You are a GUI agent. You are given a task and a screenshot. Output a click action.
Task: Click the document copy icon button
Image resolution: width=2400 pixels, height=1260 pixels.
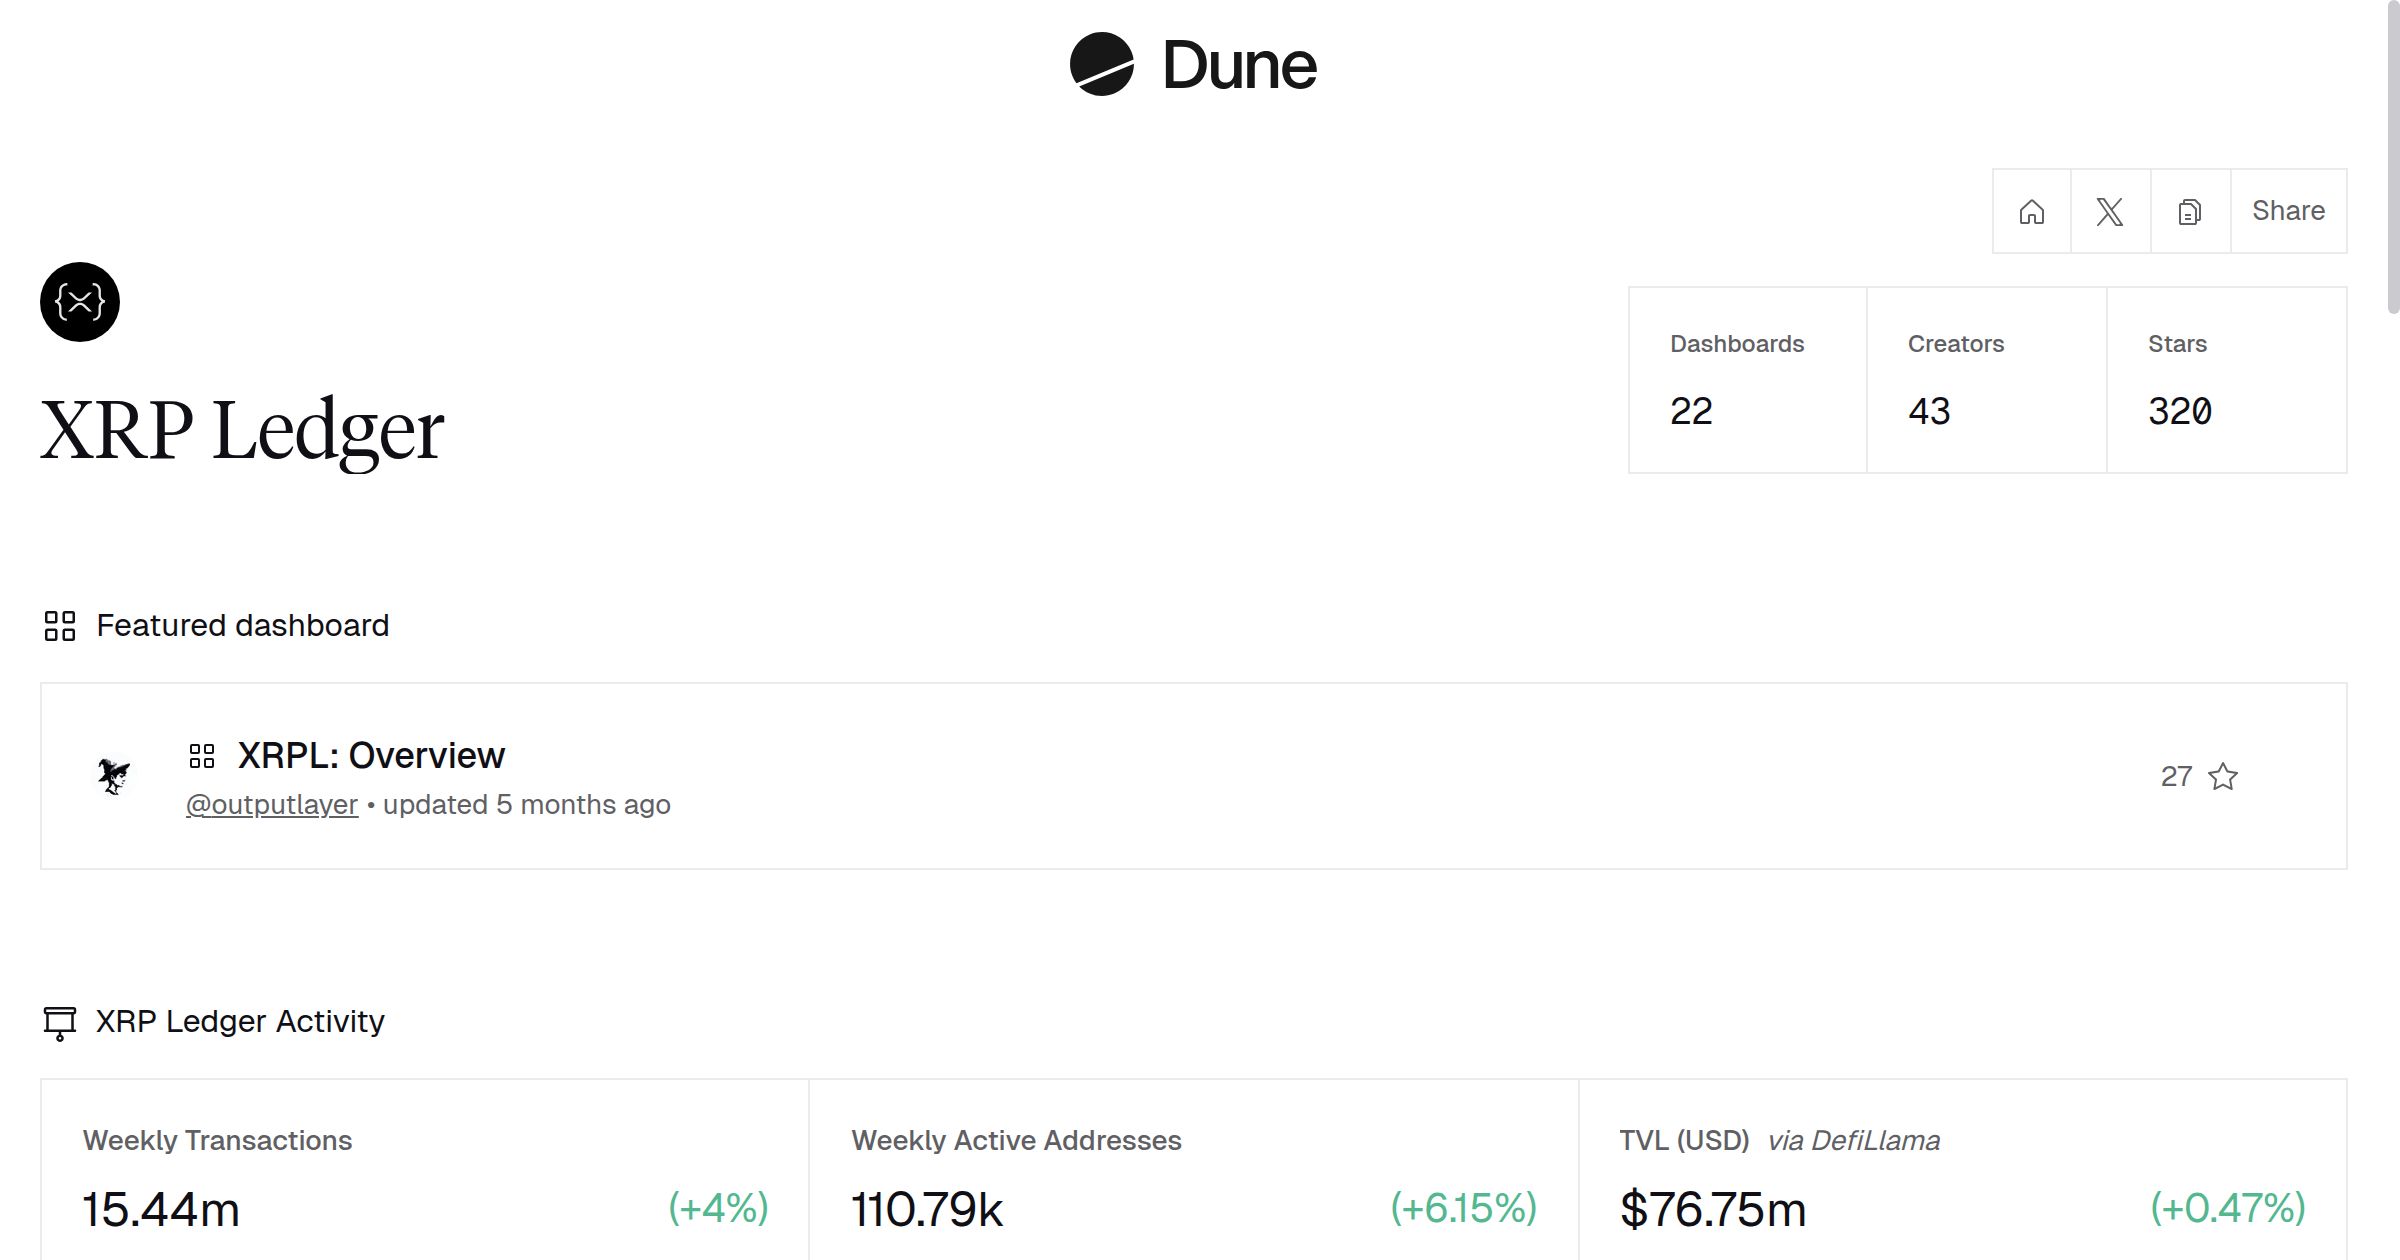click(x=2189, y=211)
